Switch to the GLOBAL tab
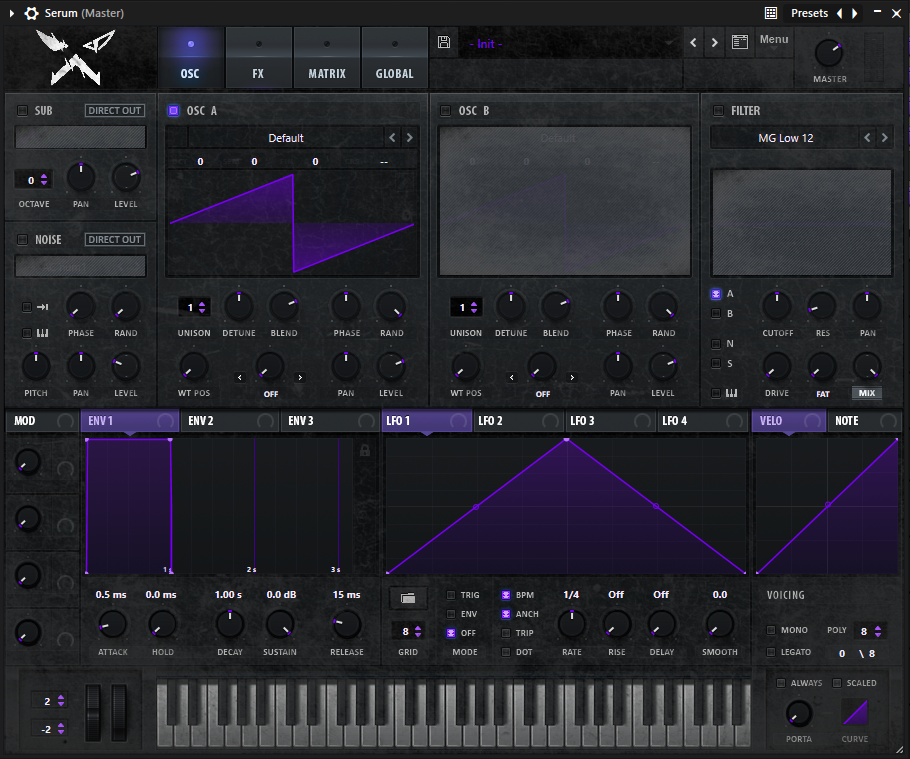This screenshot has width=910, height=759. (395, 58)
